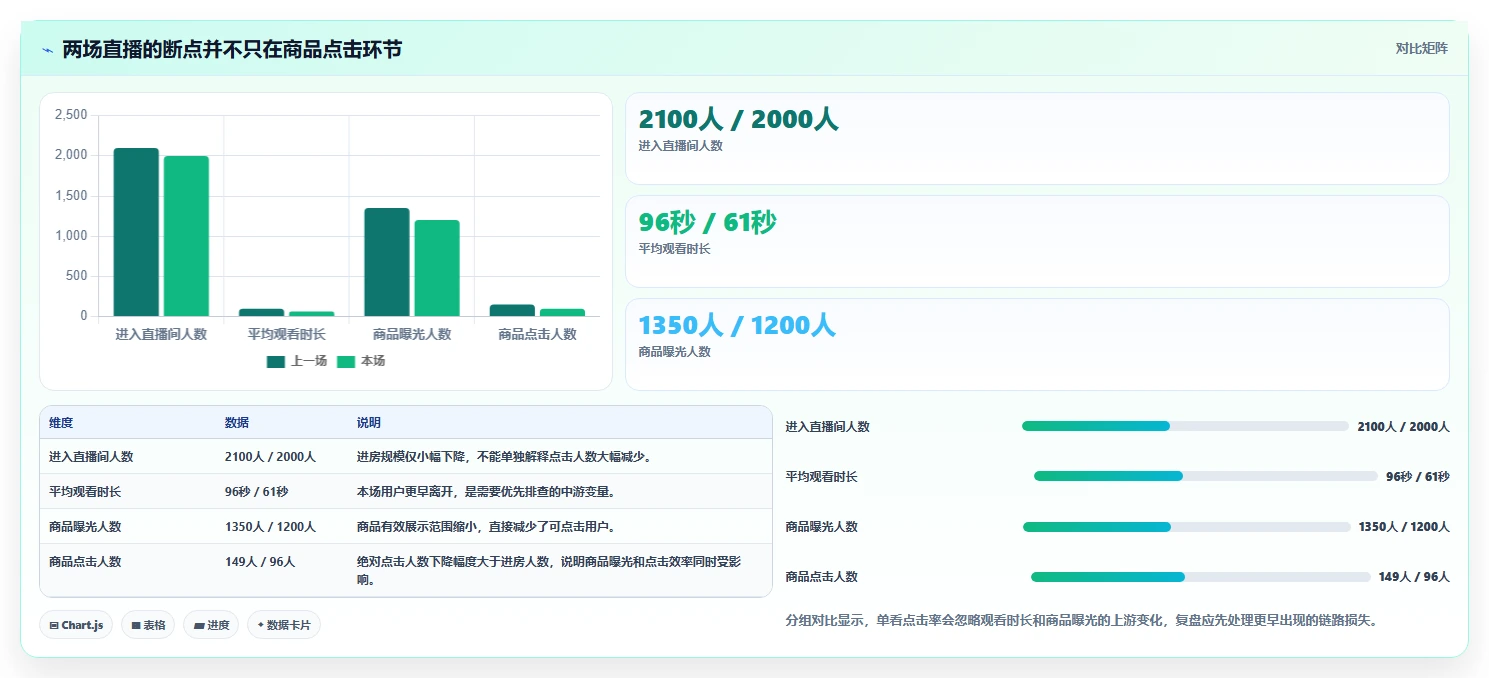
Task: Click the 商品点击人数 chart axis label
Action: (x=537, y=334)
